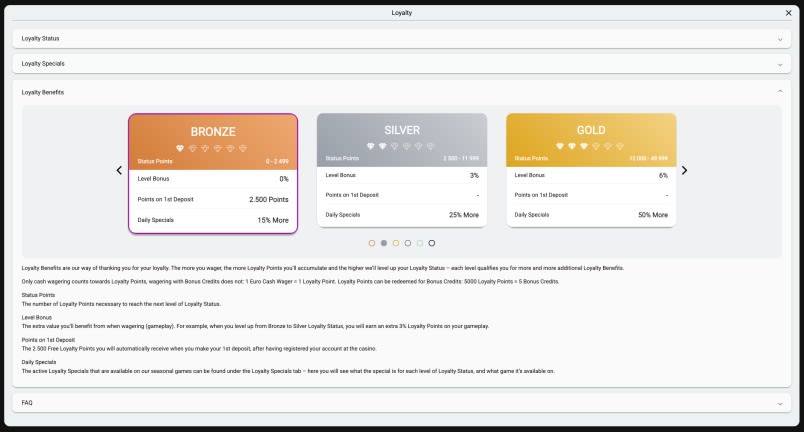804x432 pixels.
Task: Click the Silver card header title
Action: pyautogui.click(x=402, y=130)
